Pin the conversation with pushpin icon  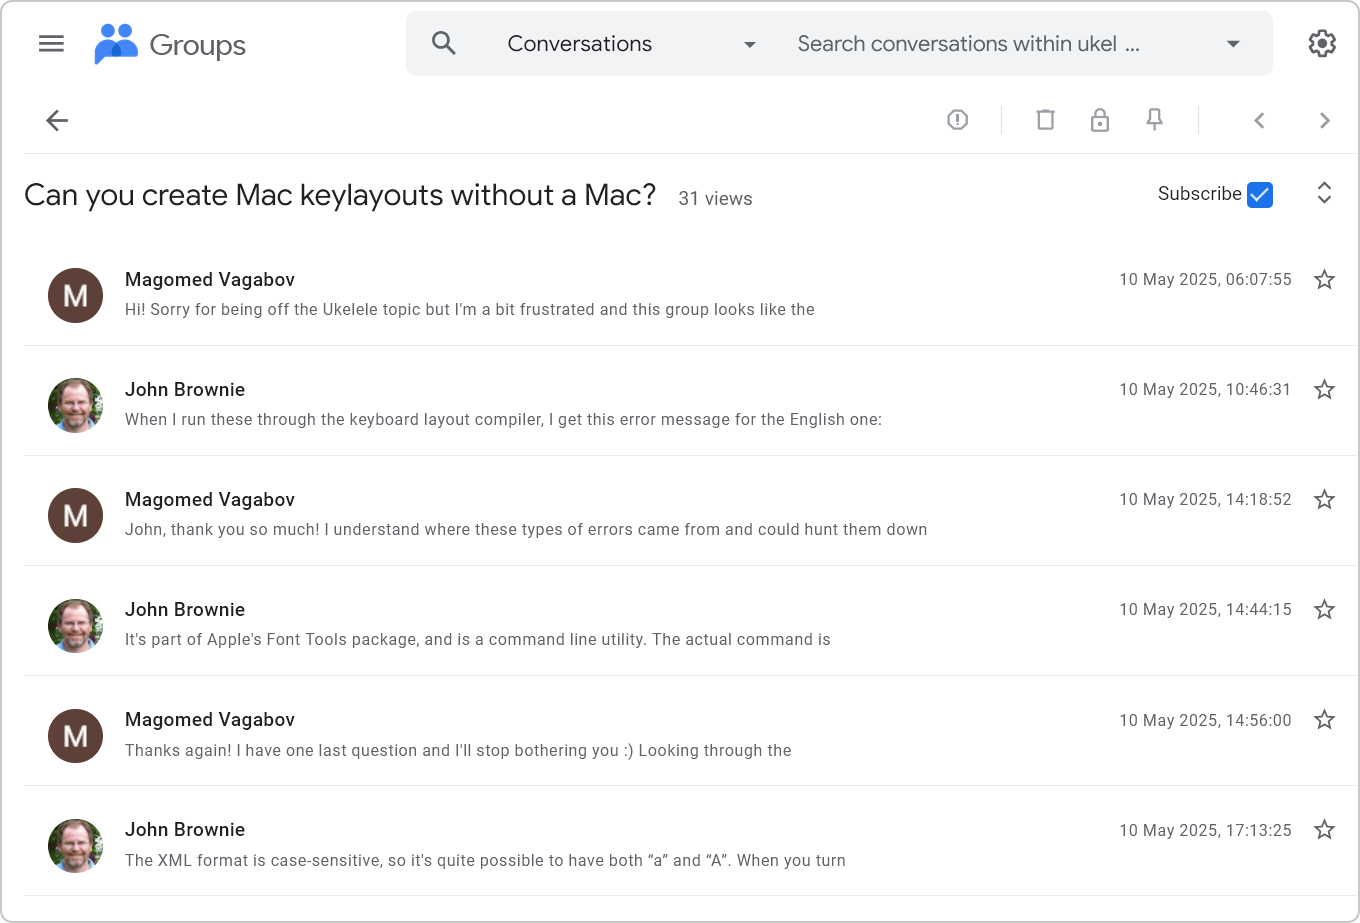coord(1154,120)
